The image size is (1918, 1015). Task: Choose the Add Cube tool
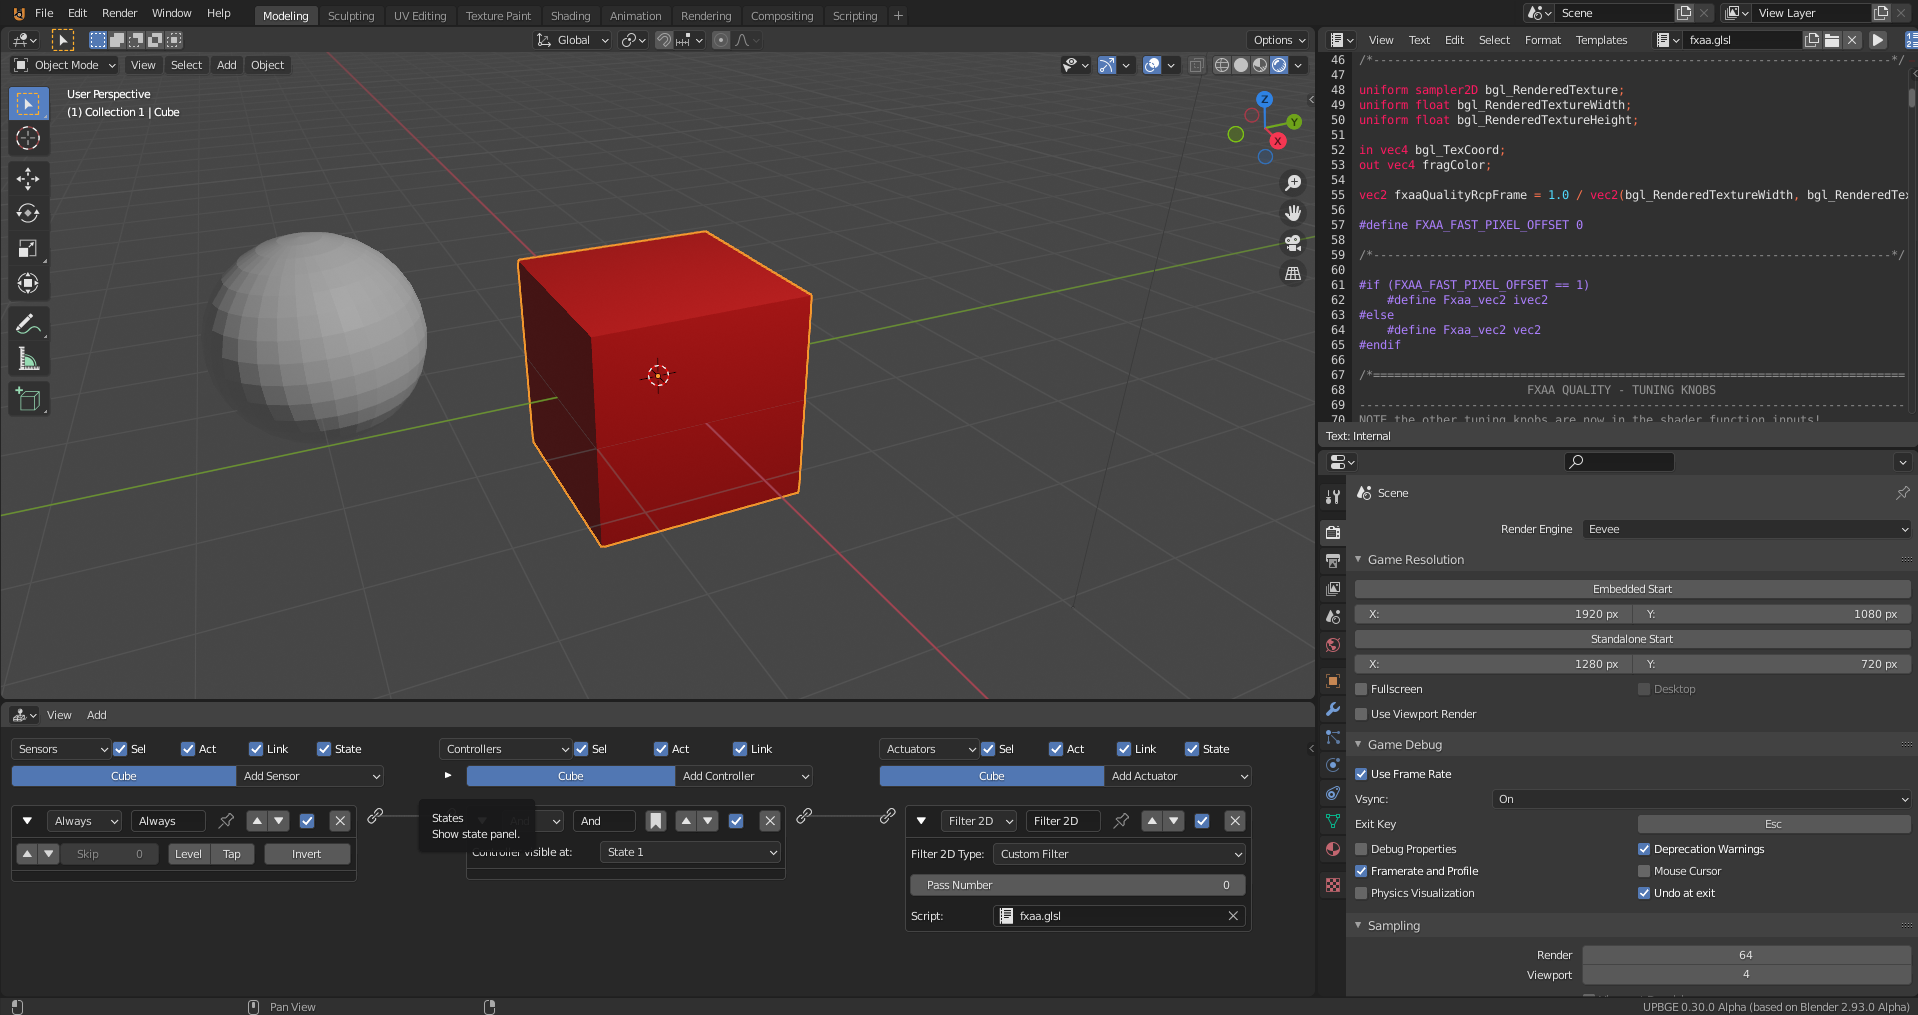[x=28, y=400]
